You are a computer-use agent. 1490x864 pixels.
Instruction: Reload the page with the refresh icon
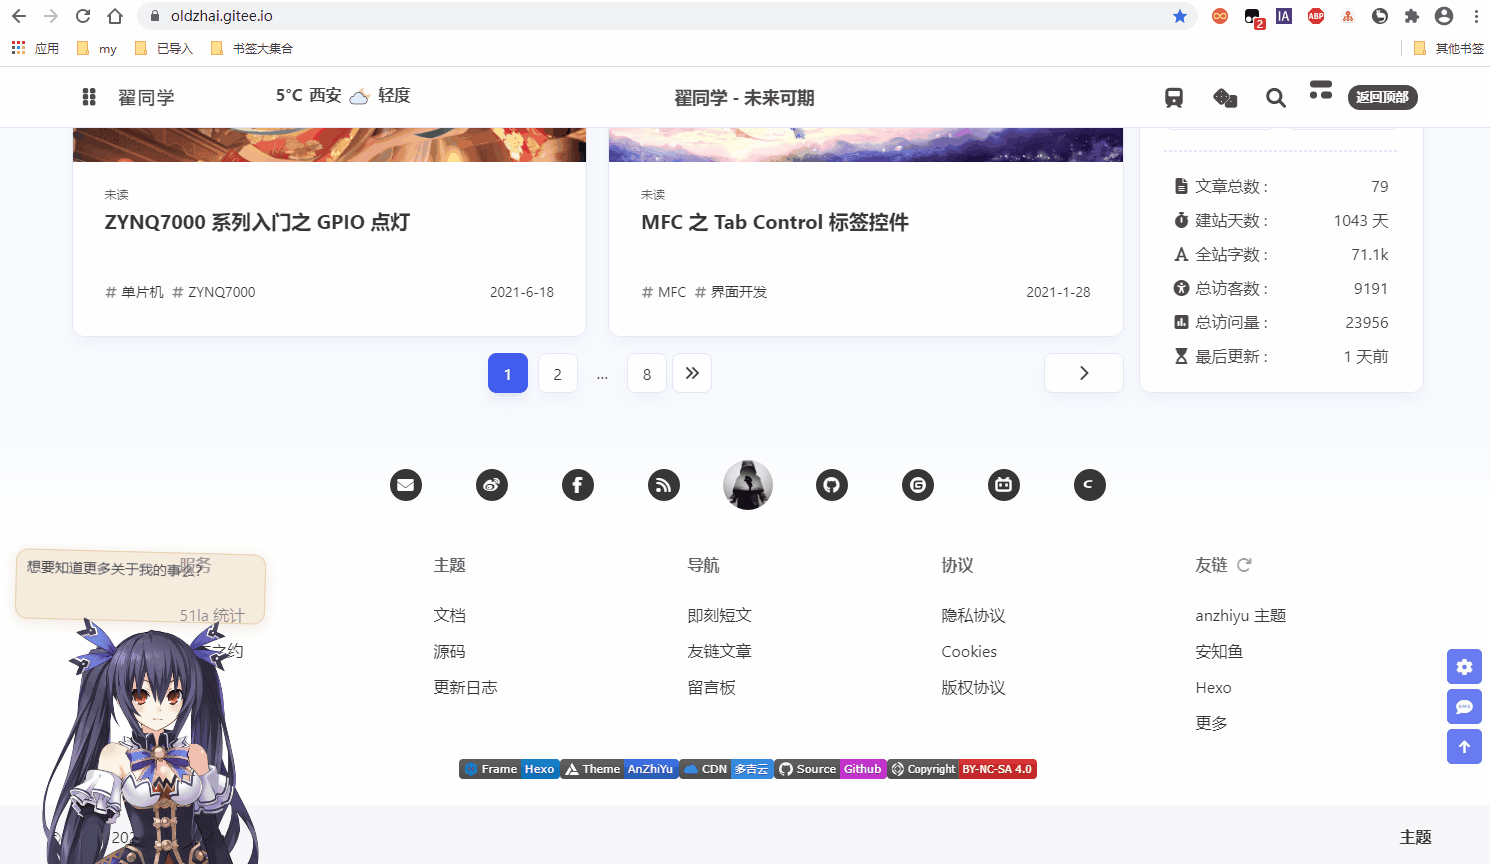83,16
